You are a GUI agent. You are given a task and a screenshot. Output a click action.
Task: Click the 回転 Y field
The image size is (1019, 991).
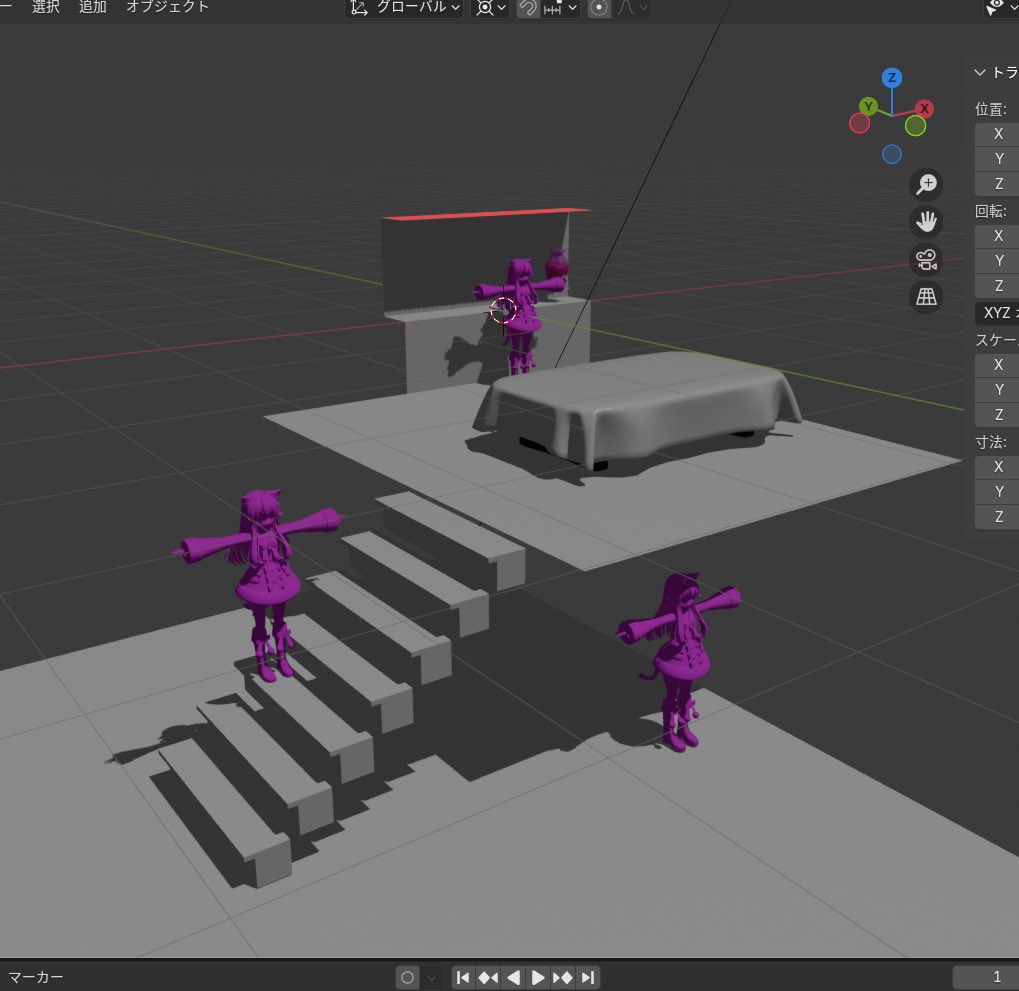coord(997,261)
